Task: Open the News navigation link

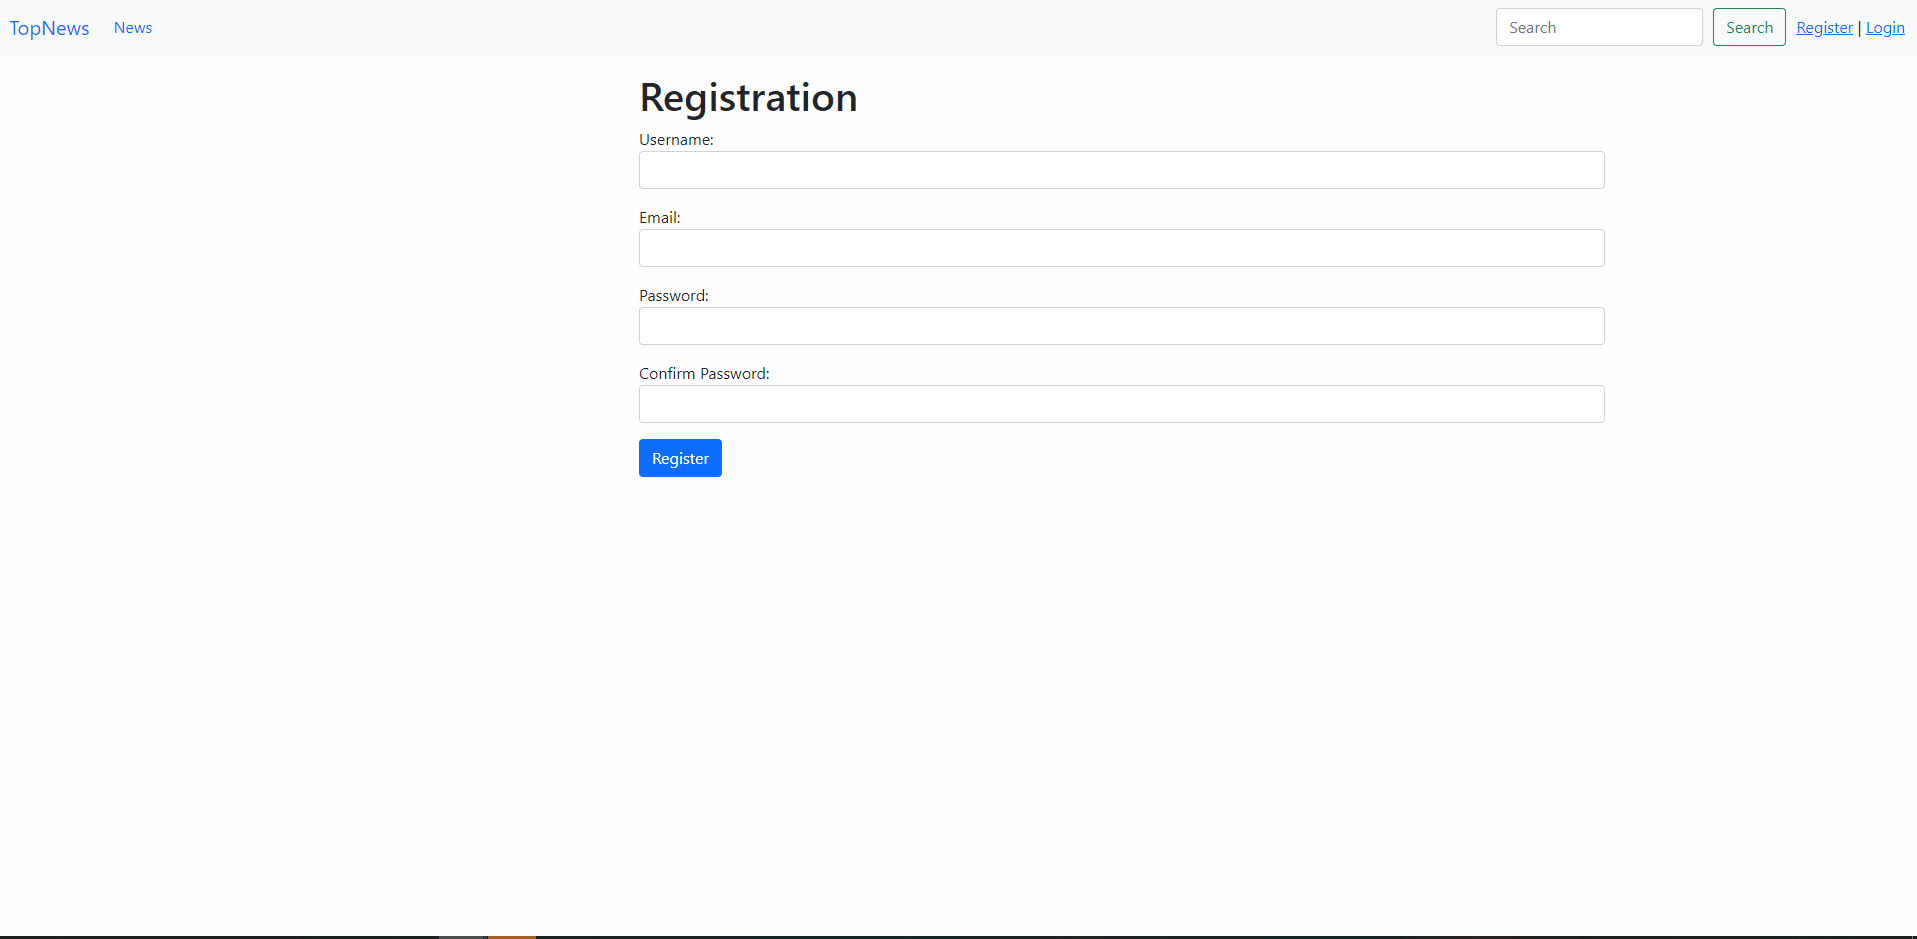Action: (132, 27)
